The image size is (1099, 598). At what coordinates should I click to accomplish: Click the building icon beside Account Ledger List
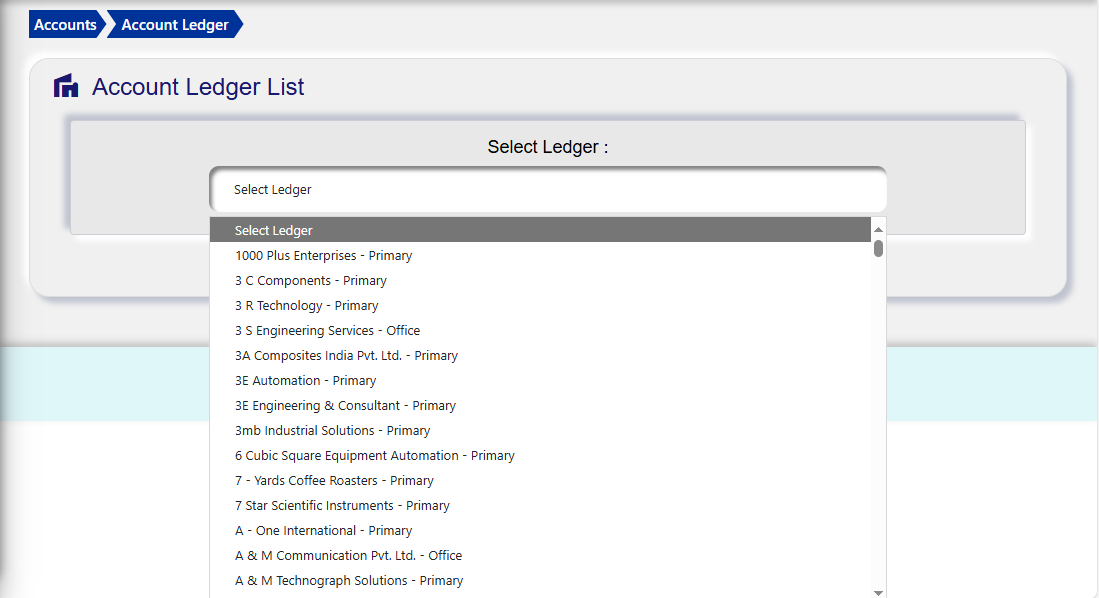tap(66, 86)
